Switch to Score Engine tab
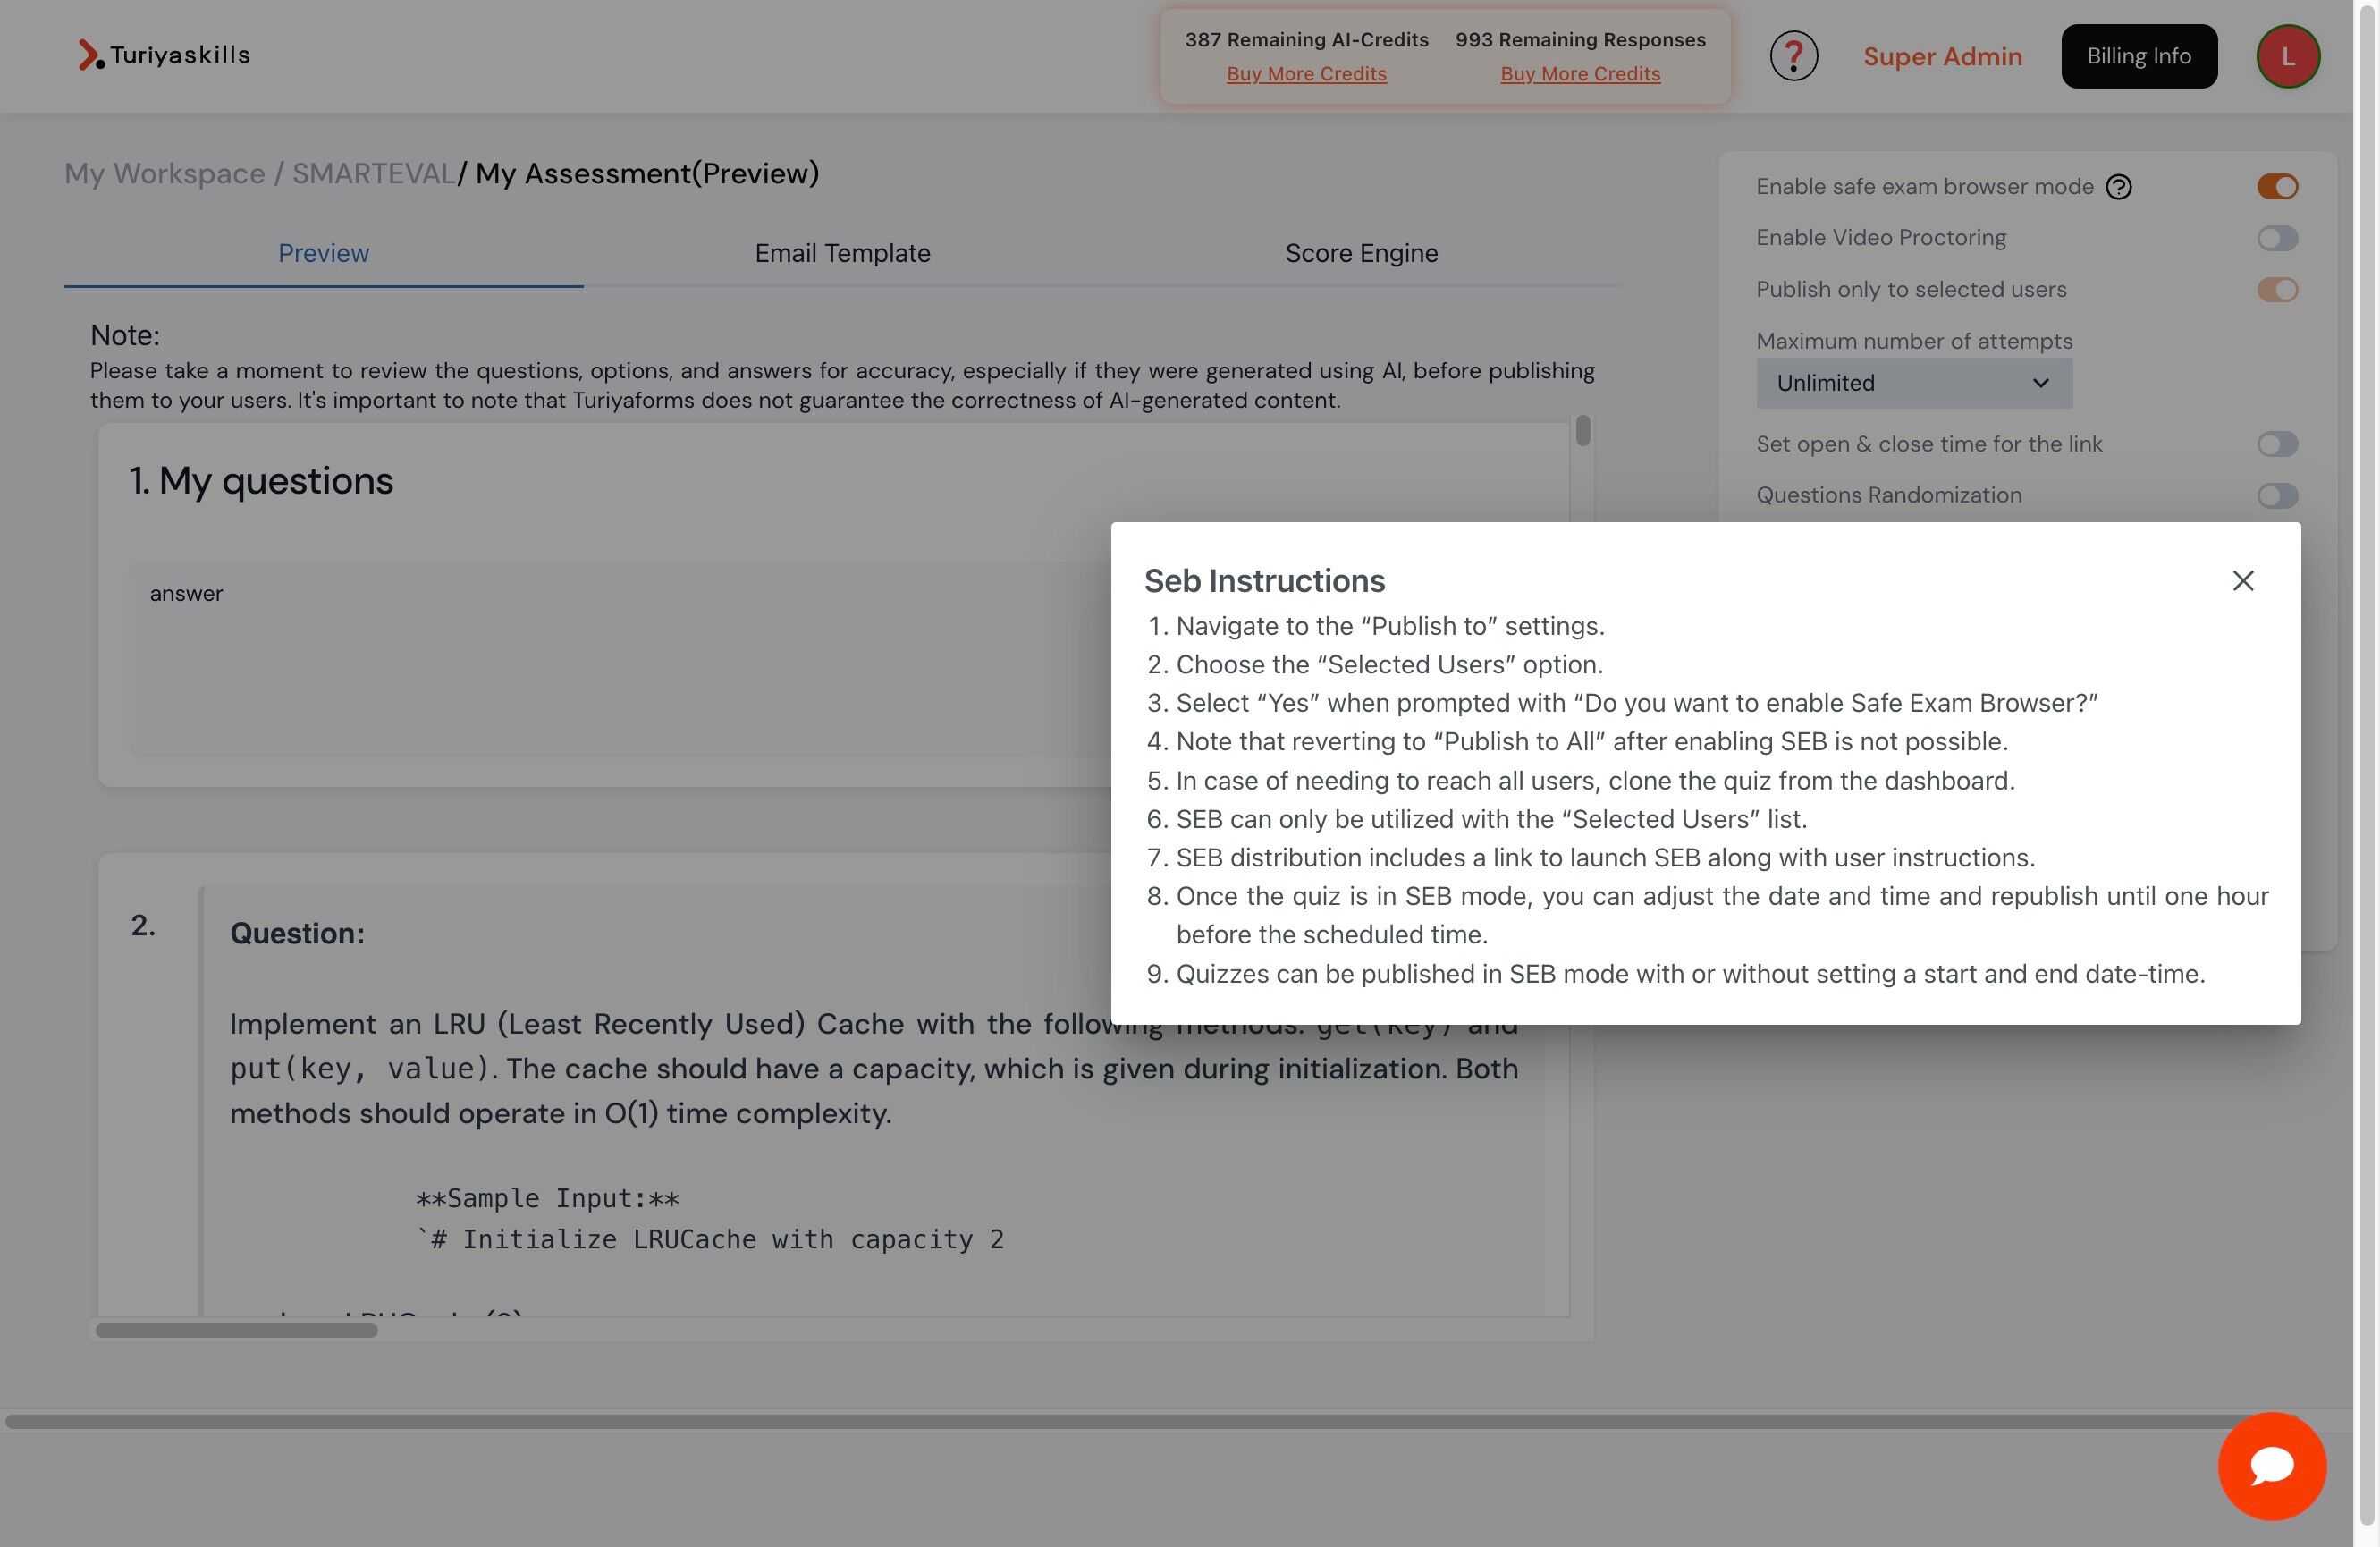The image size is (2380, 1547). click(1360, 253)
